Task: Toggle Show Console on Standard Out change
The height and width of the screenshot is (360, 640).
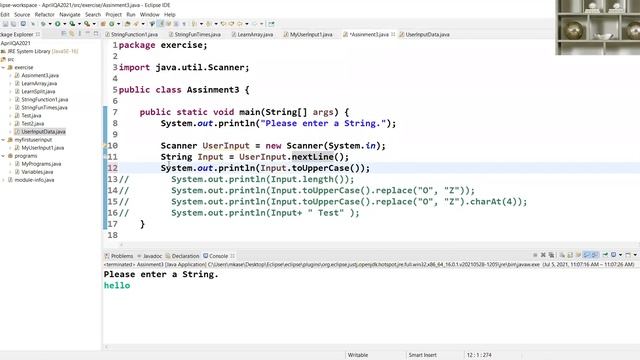Action: [587, 255]
